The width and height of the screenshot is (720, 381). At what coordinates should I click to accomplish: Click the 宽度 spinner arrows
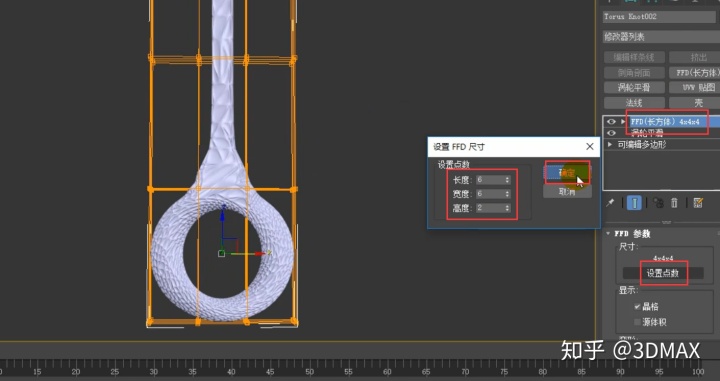(507, 194)
